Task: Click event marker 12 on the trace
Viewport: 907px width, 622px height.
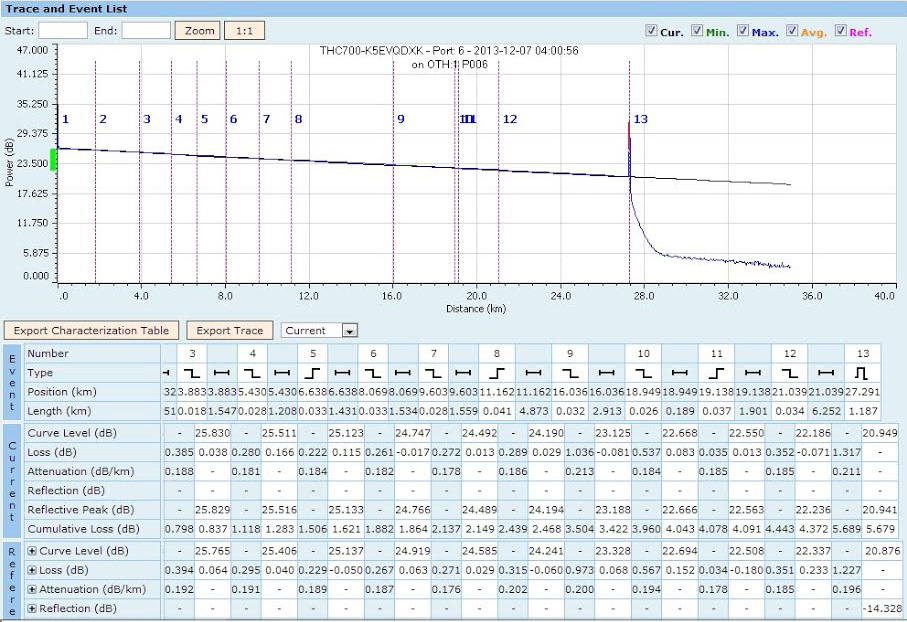Action: pos(510,119)
